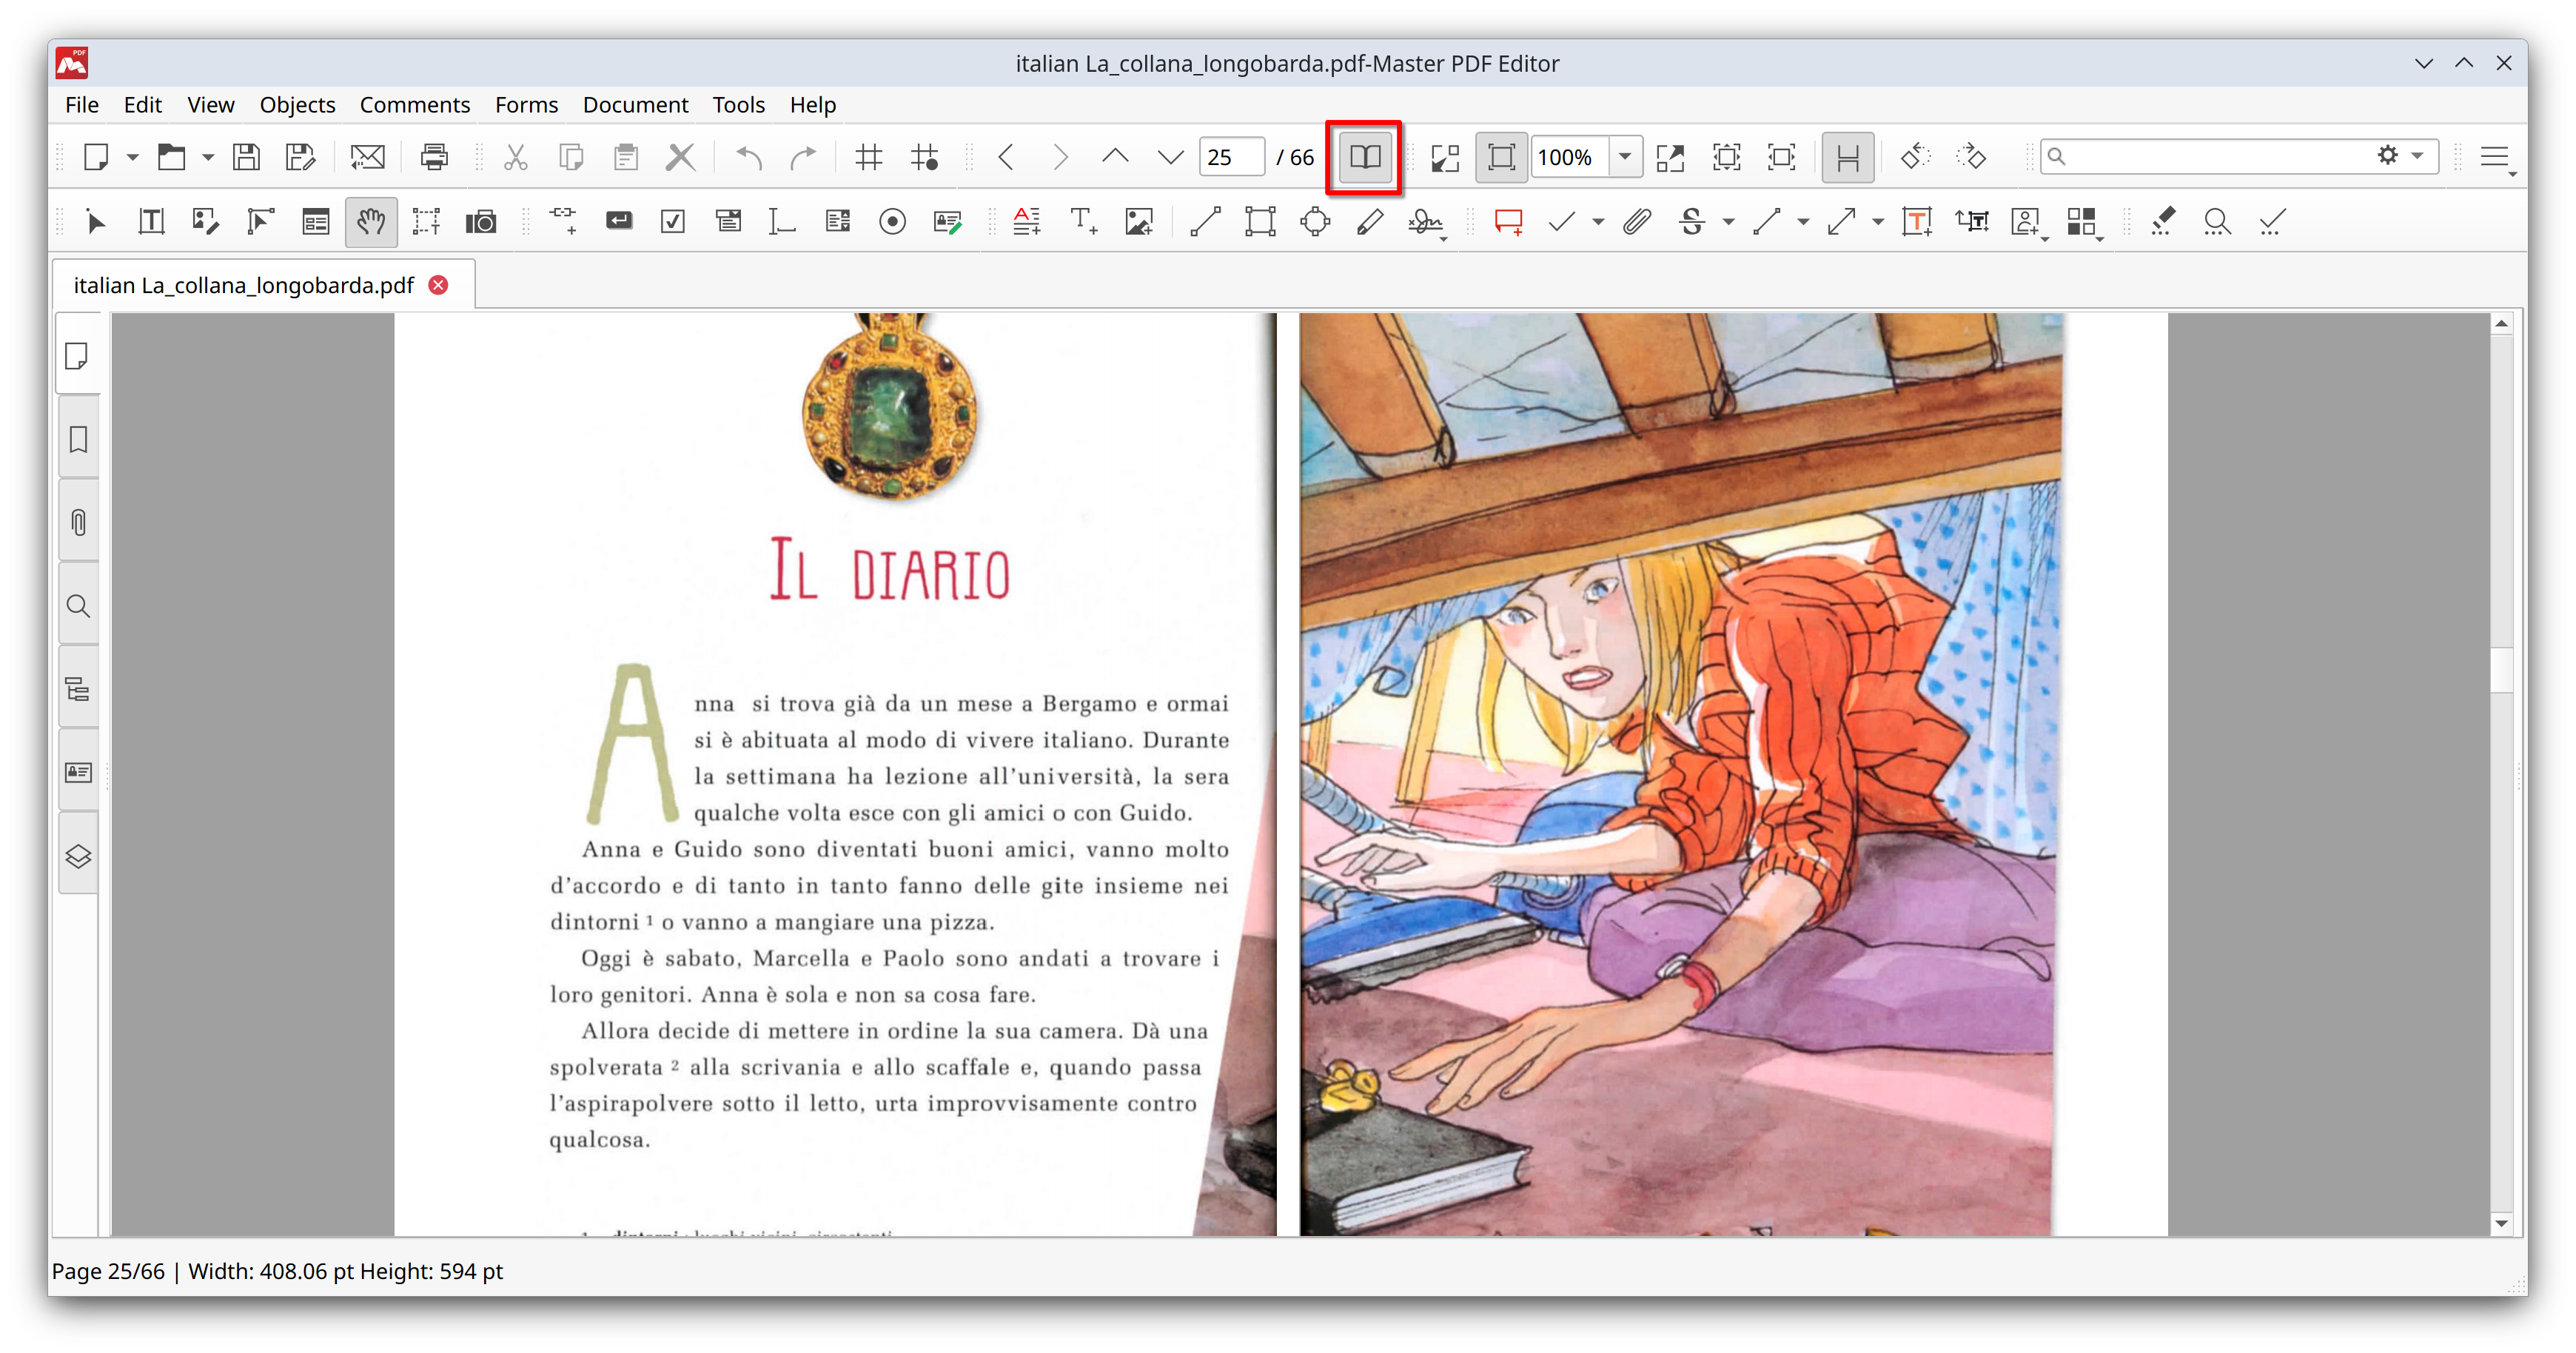Image resolution: width=2576 pixels, height=1353 pixels.
Task: Open the Document menu
Action: click(x=635, y=105)
